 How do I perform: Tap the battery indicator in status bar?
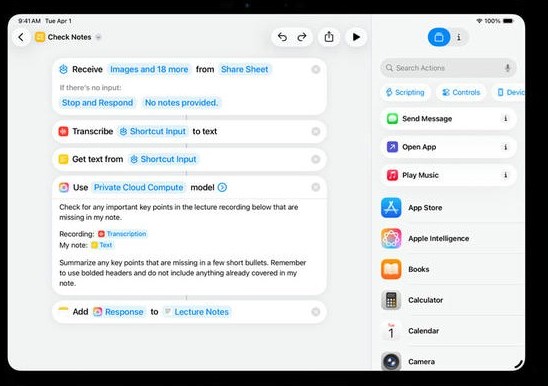point(508,21)
